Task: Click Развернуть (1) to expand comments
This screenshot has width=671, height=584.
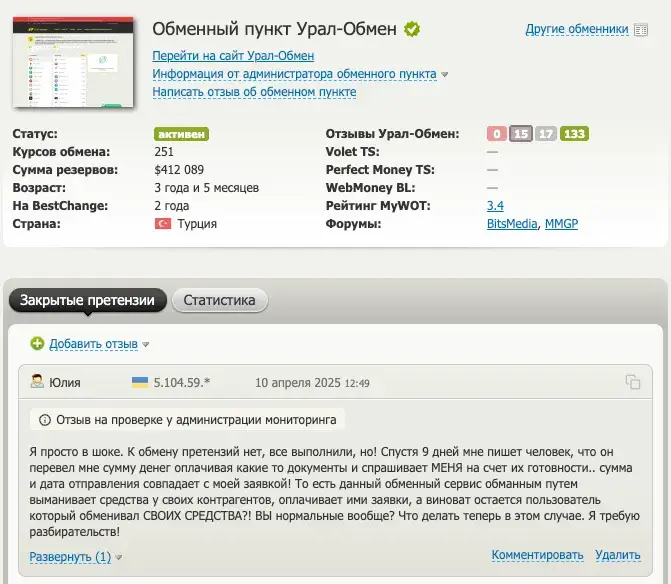Action: tap(70, 557)
